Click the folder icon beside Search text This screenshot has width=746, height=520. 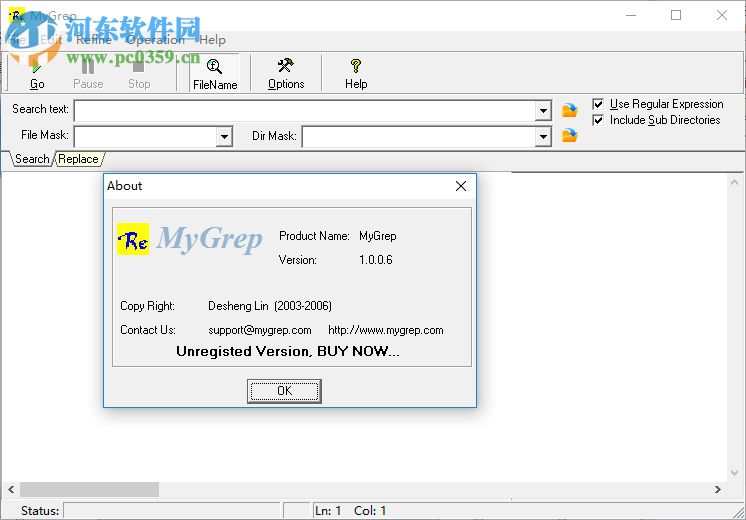(569, 110)
